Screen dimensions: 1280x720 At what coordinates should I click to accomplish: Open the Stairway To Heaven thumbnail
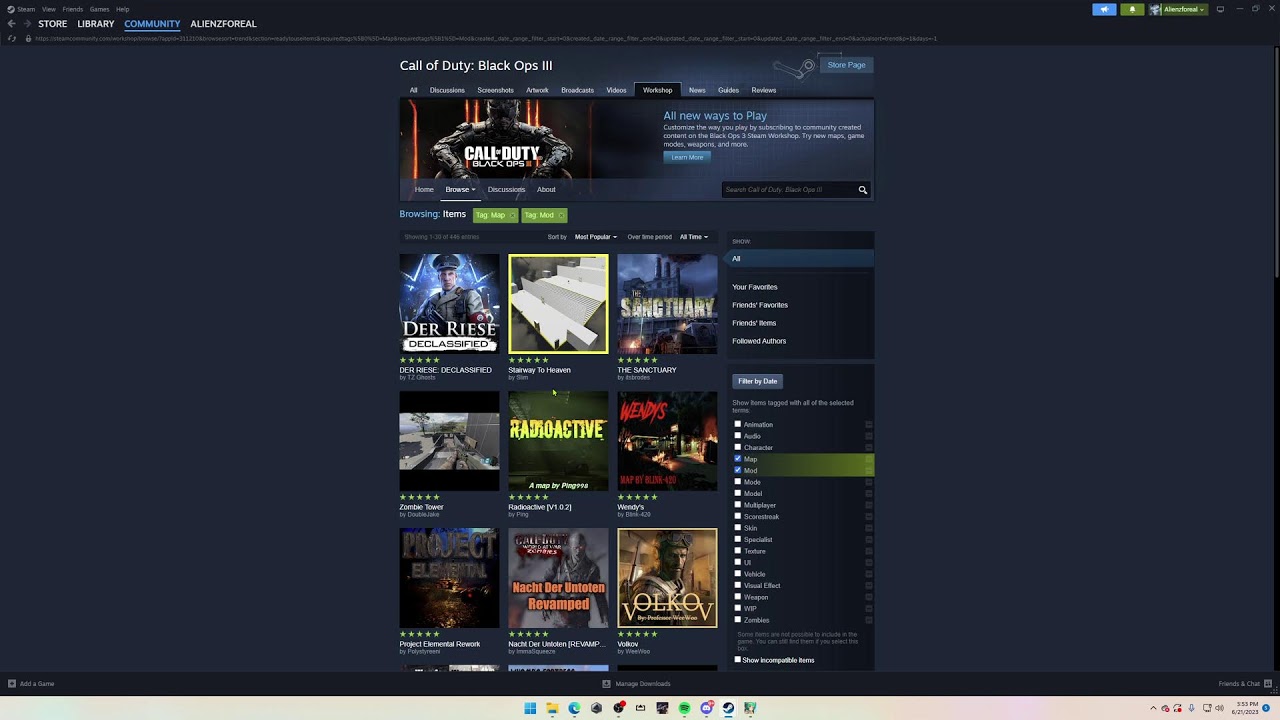coord(558,304)
